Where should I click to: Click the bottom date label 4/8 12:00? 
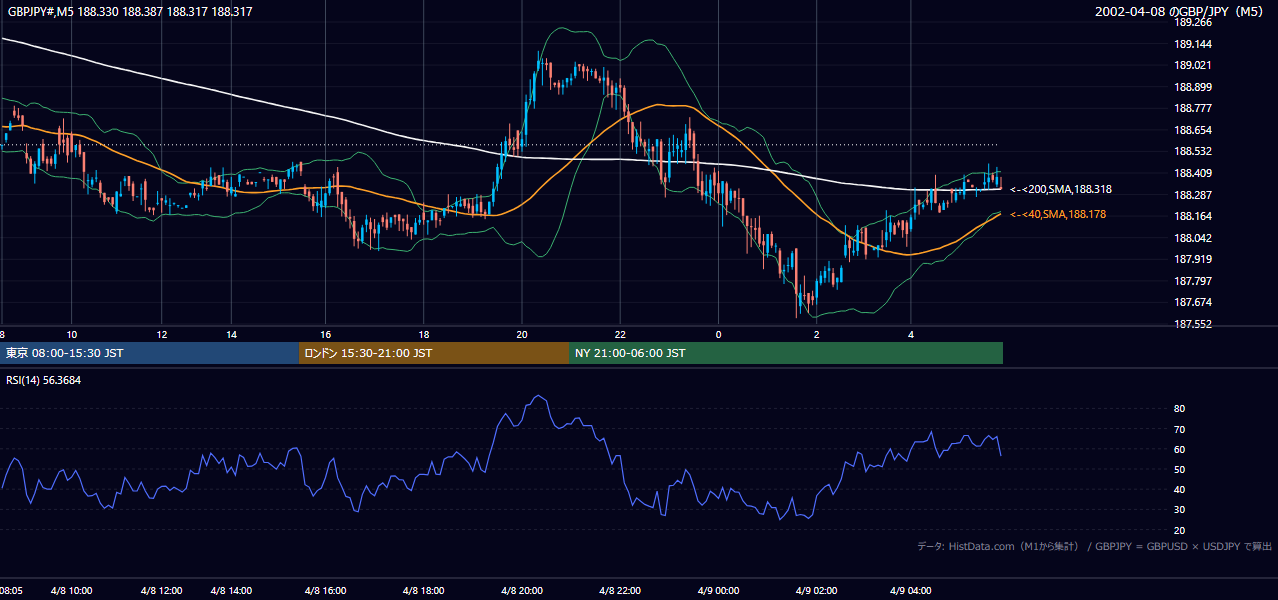[x=162, y=591]
